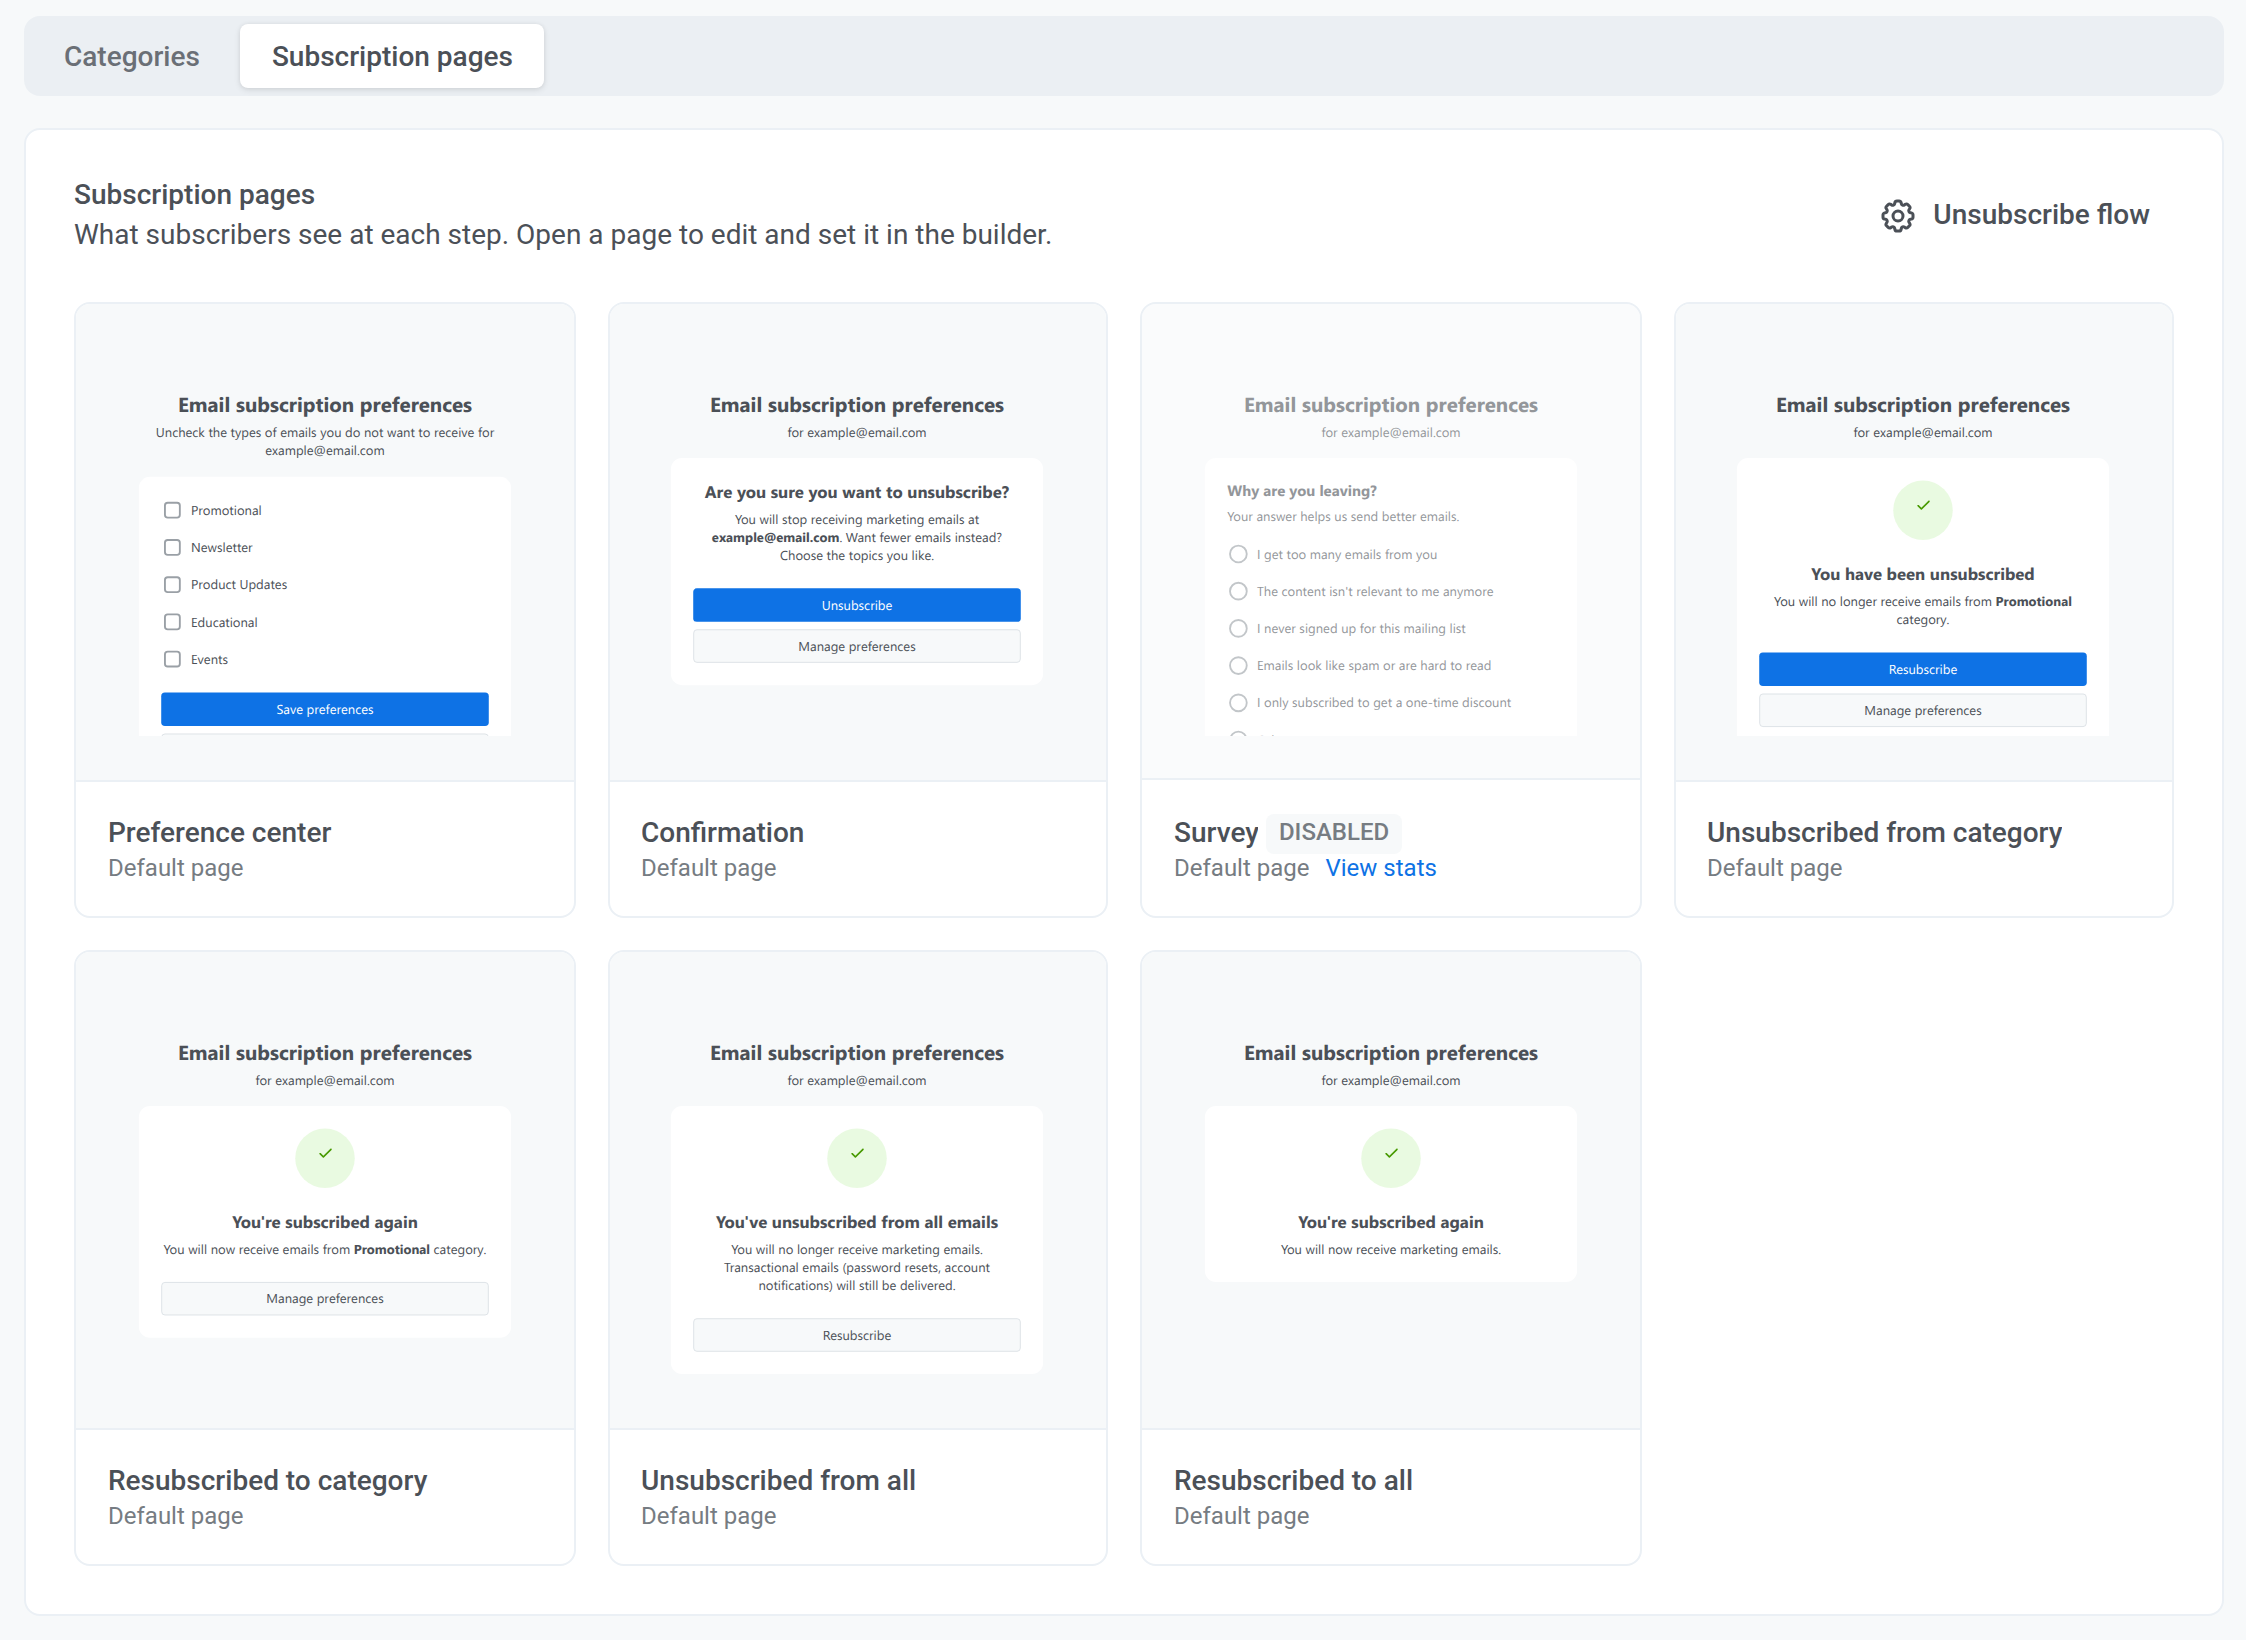Click the Resubscribed to category title
The width and height of the screenshot is (2246, 1640).
[x=267, y=1480]
